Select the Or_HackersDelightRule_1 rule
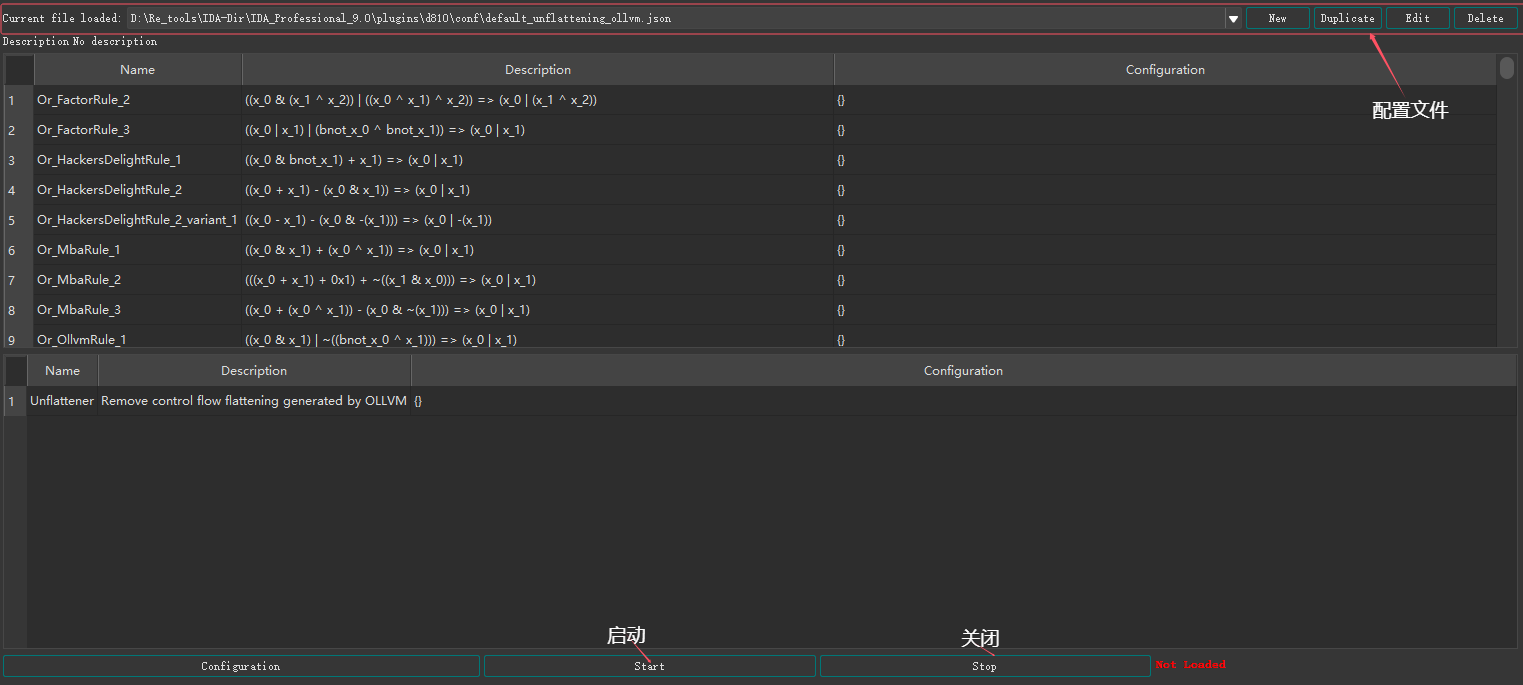The width and height of the screenshot is (1523, 685). click(109, 160)
